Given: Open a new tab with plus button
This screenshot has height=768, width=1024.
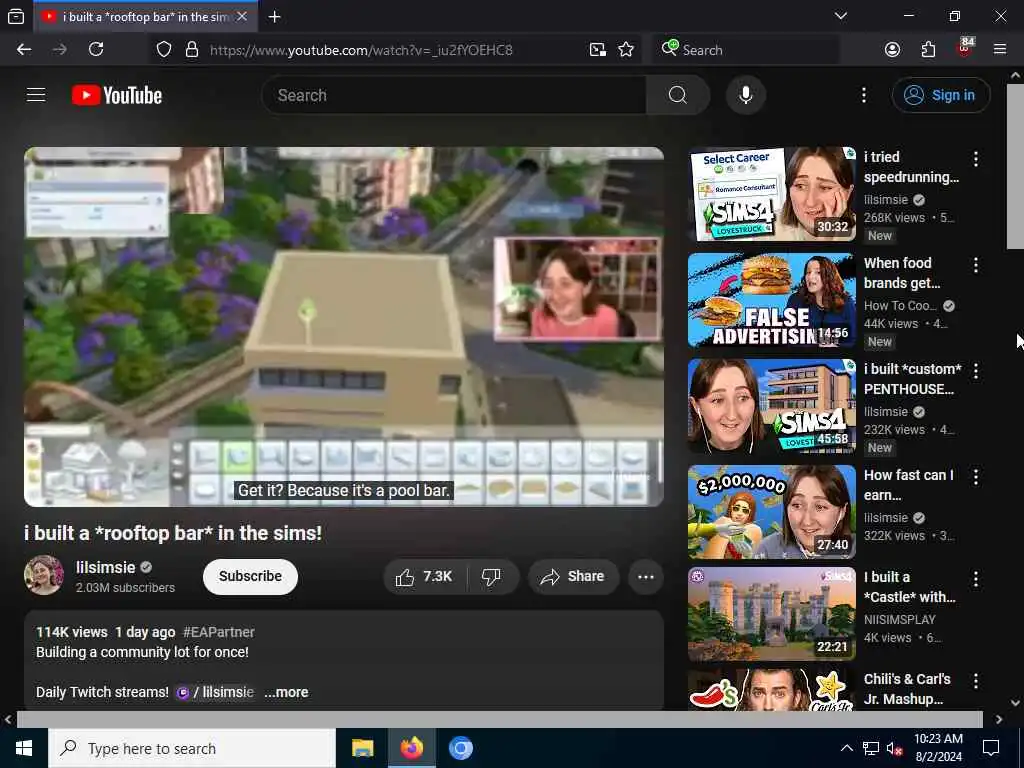Looking at the screenshot, I should coord(275,17).
